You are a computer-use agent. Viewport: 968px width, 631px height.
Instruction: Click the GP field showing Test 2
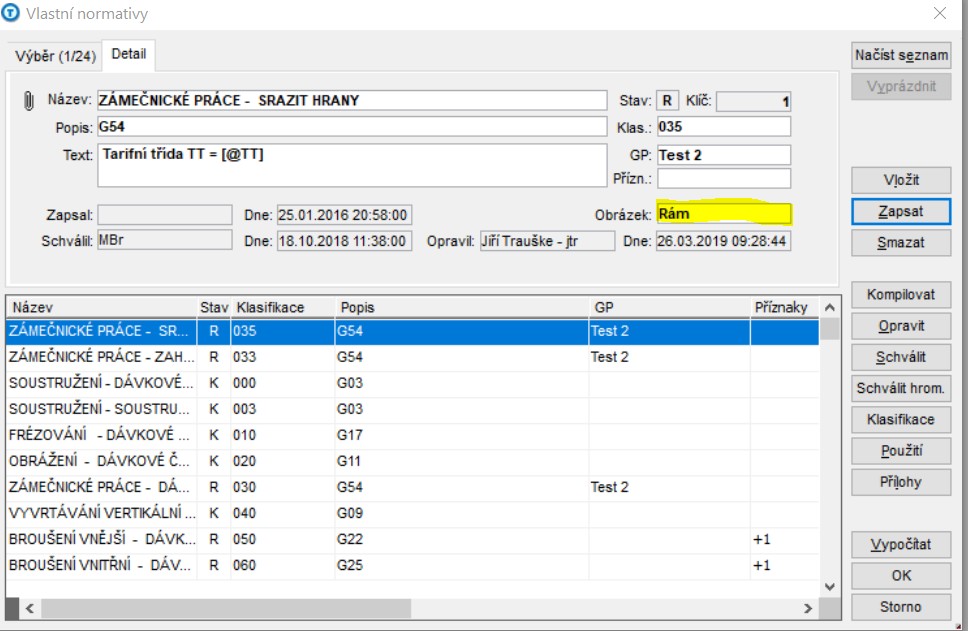pos(724,155)
